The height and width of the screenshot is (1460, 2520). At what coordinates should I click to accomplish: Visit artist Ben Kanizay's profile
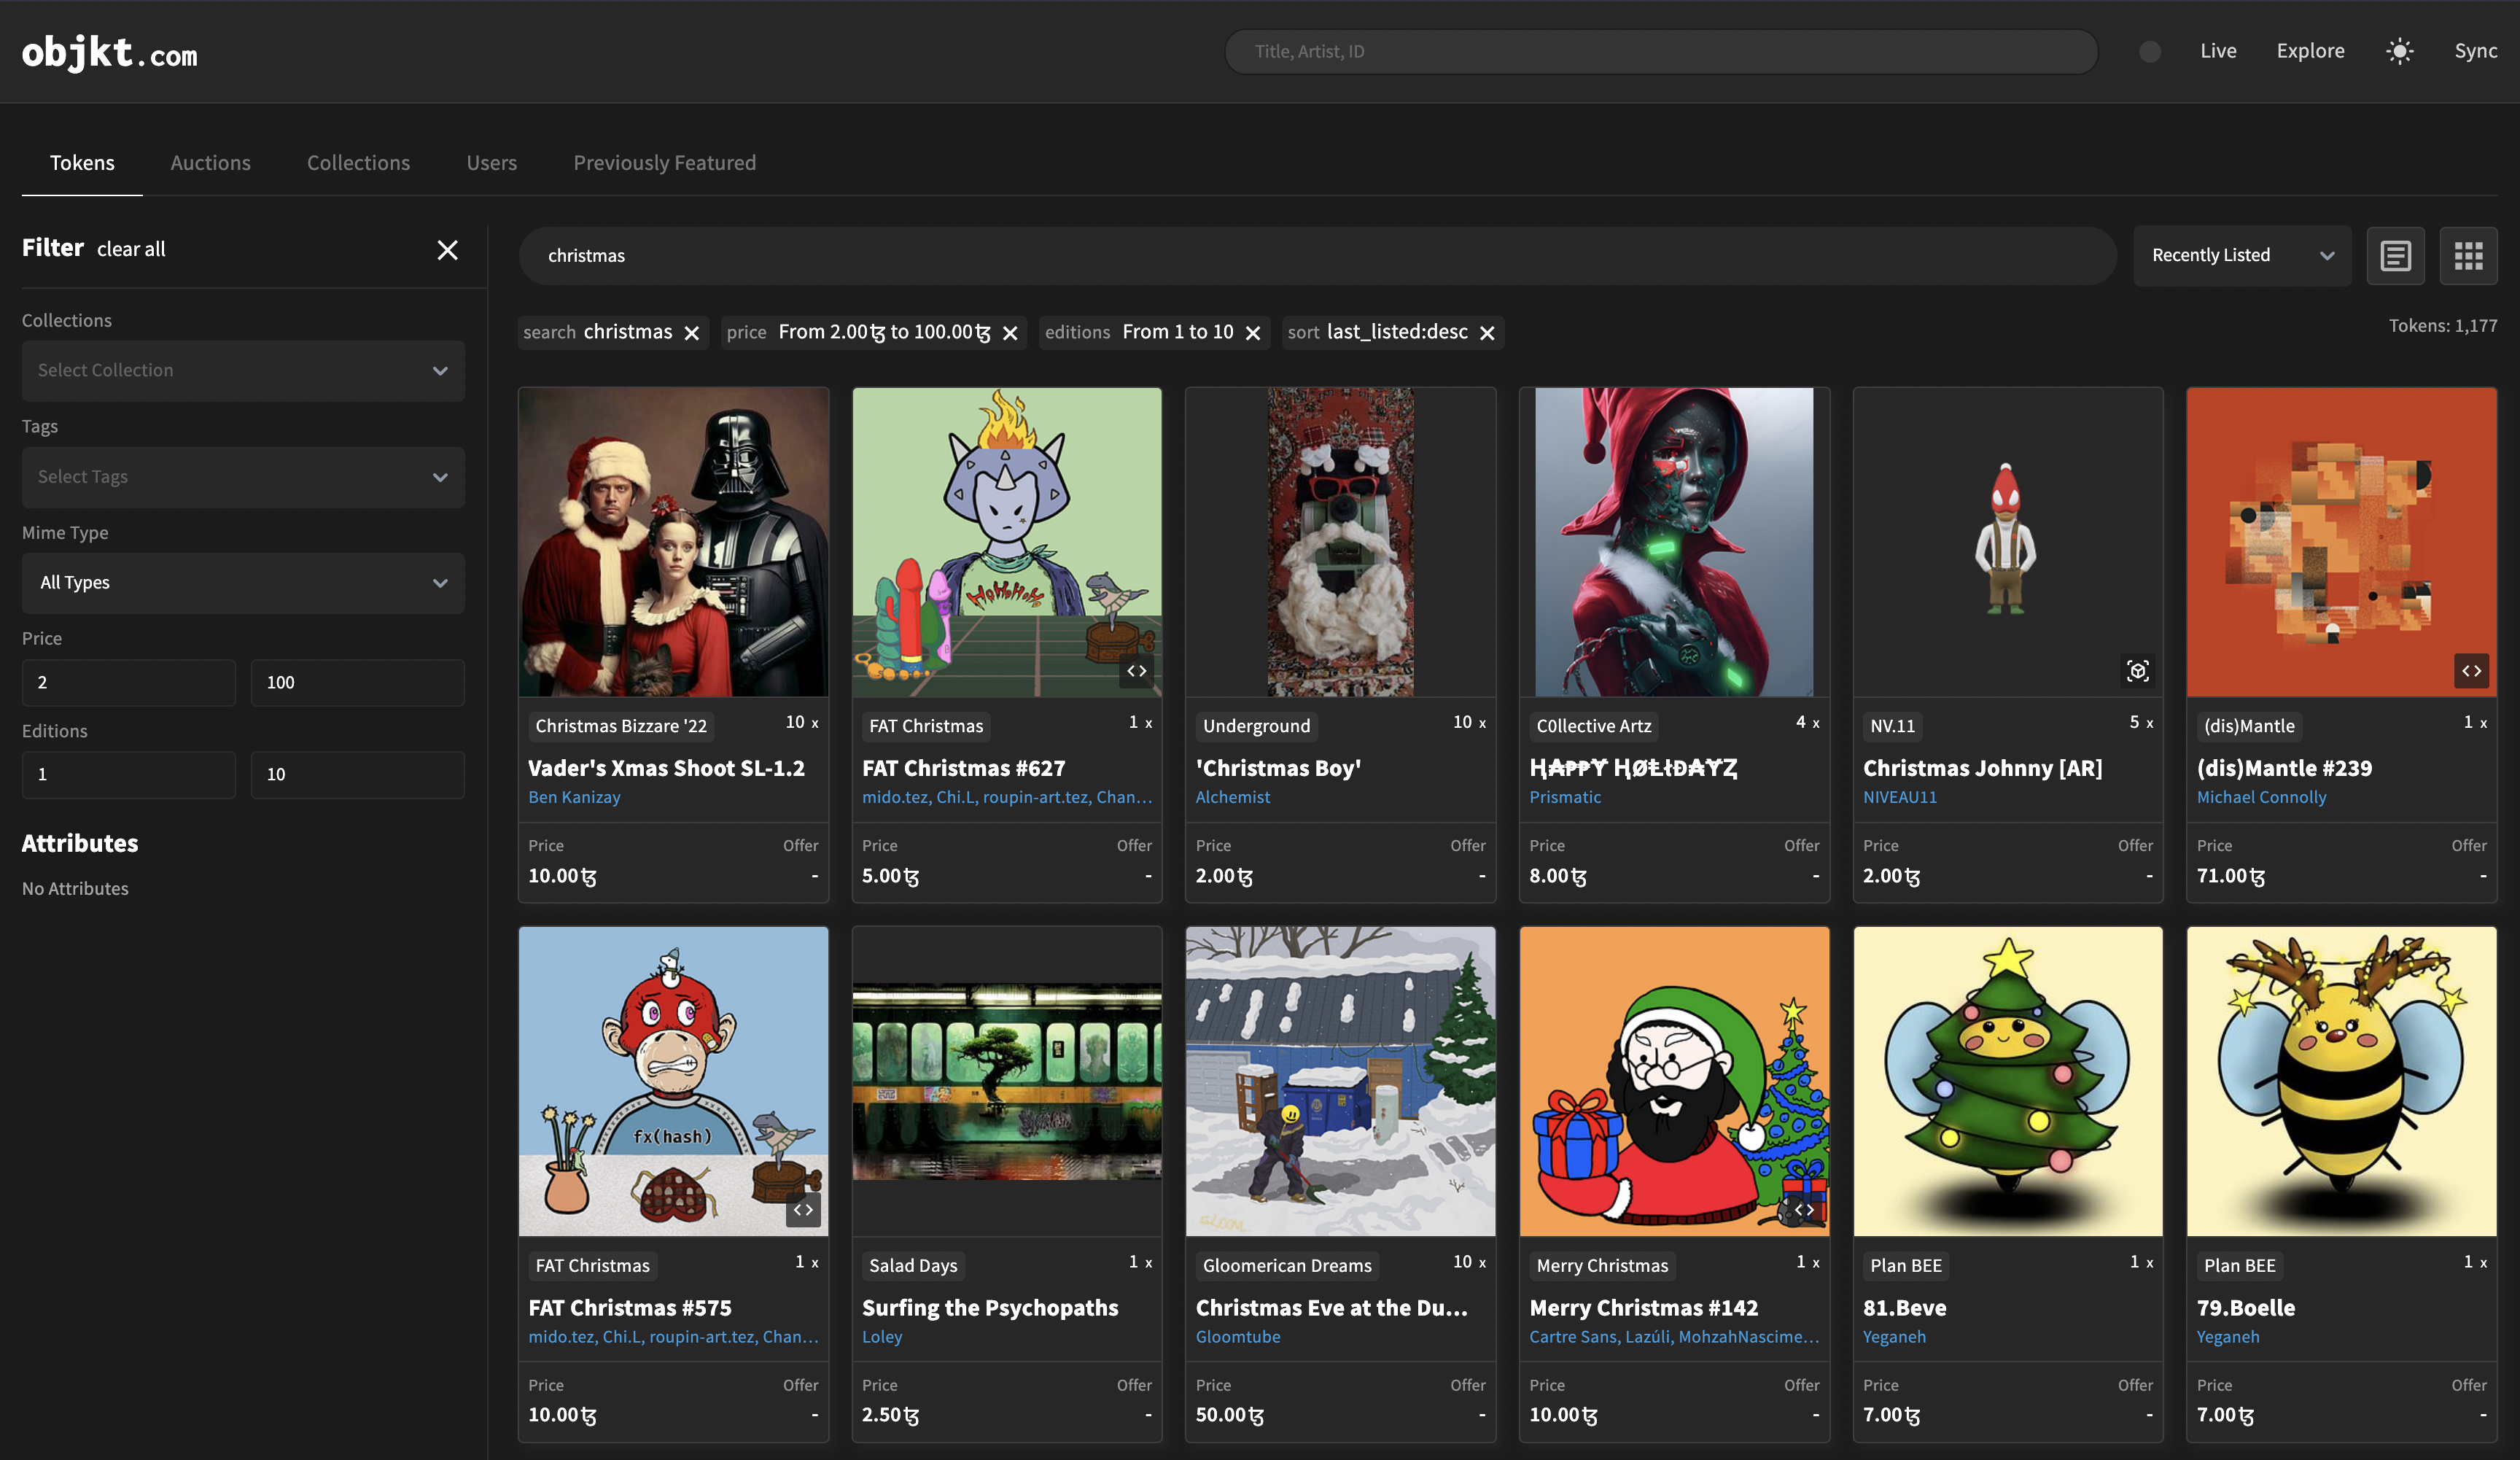(x=574, y=796)
